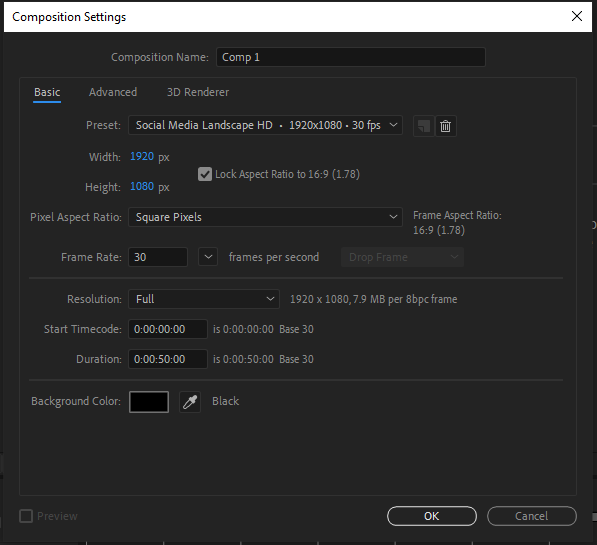
Task: Click the Duration timecode field
Action: [x=168, y=359]
